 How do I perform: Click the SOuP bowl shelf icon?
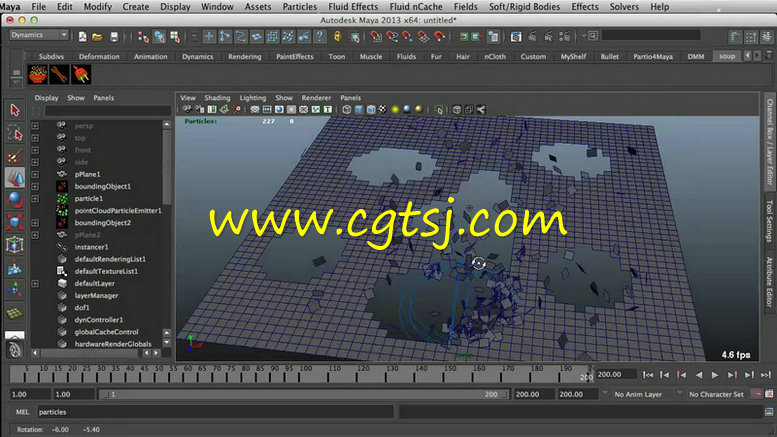38,75
